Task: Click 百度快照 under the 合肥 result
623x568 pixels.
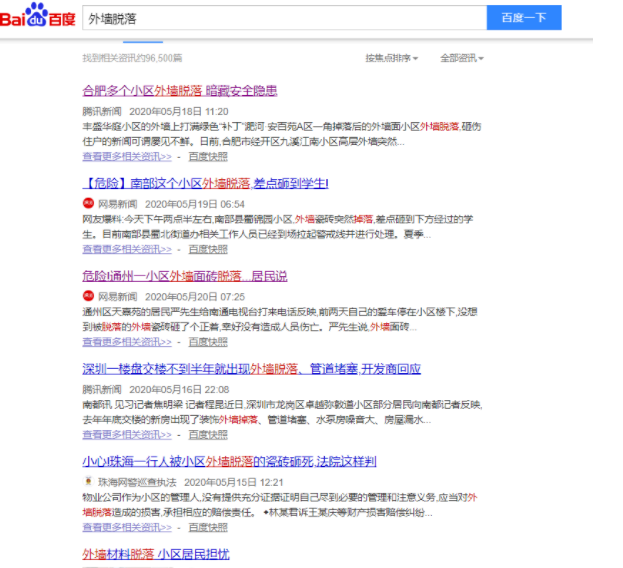Action: click(208, 156)
